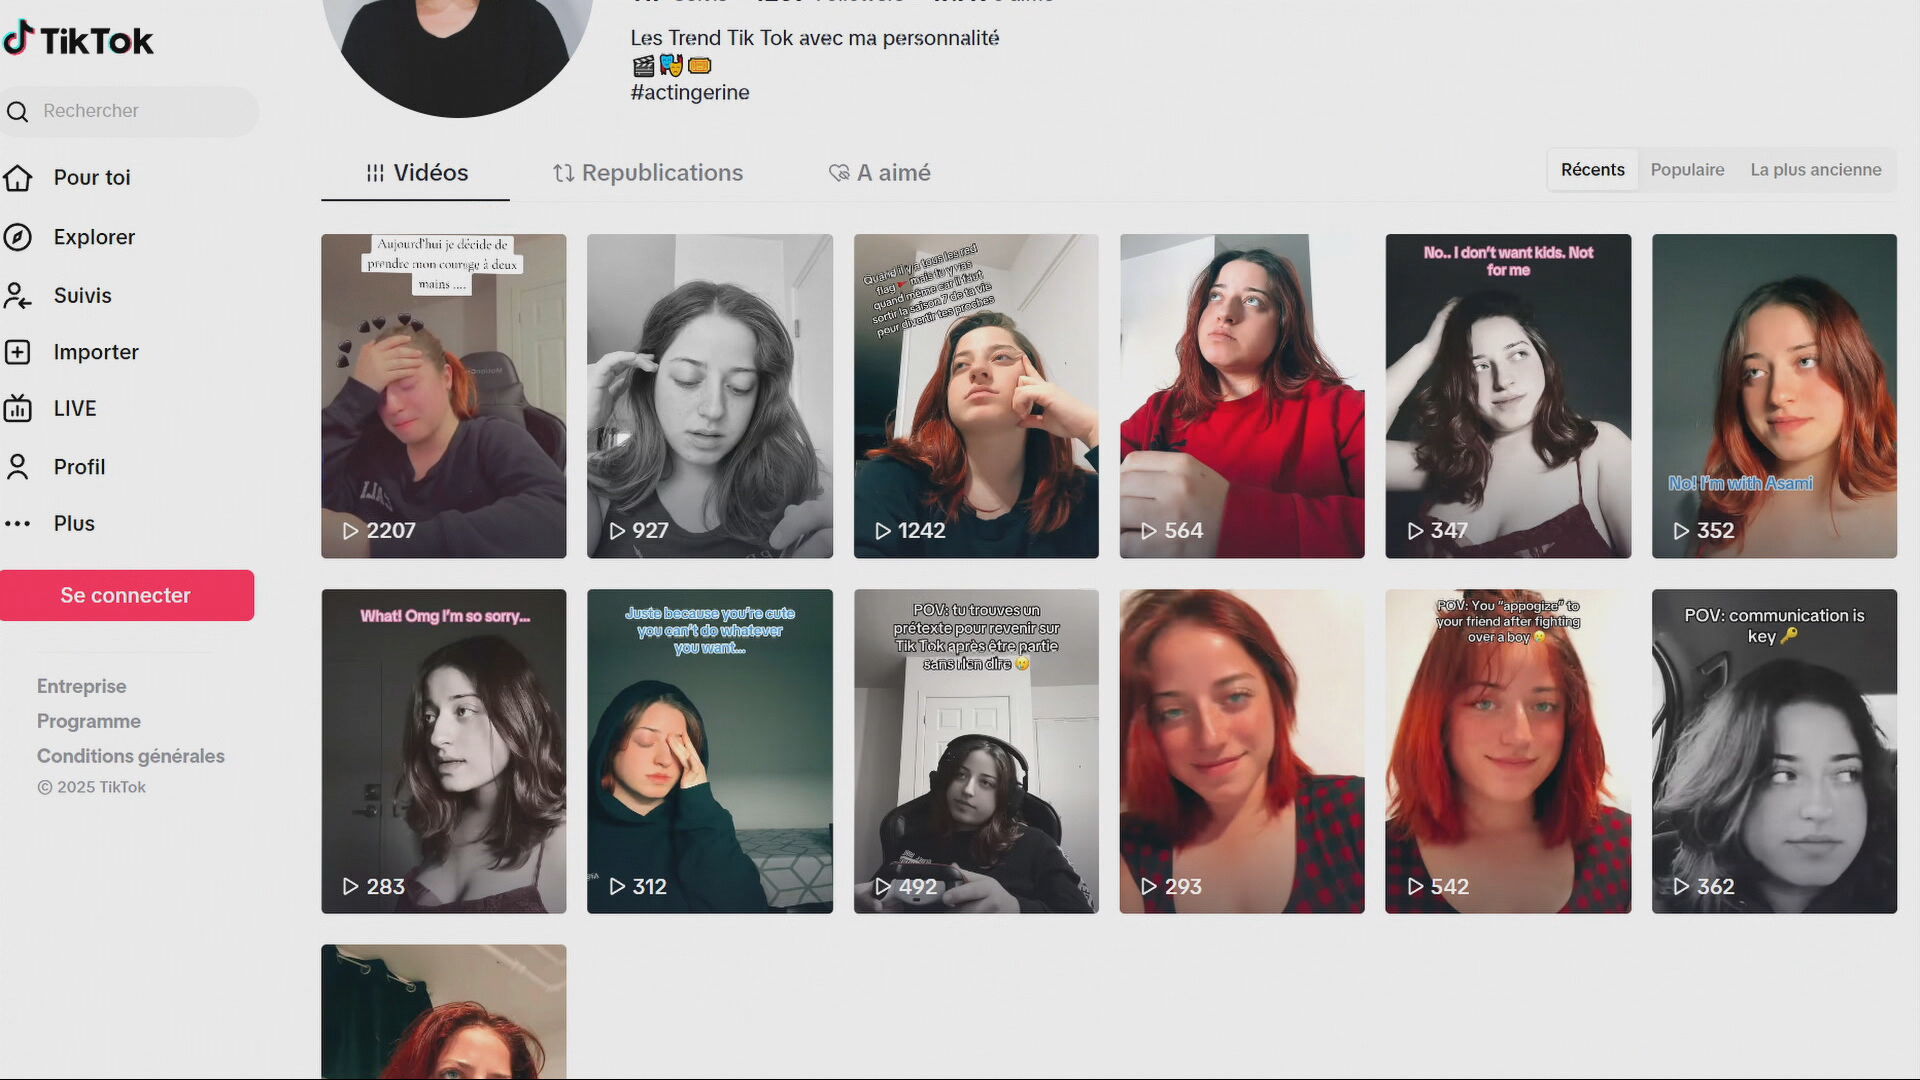Click the A aimé heart icon
This screenshot has height=1080, width=1920.
click(839, 173)
